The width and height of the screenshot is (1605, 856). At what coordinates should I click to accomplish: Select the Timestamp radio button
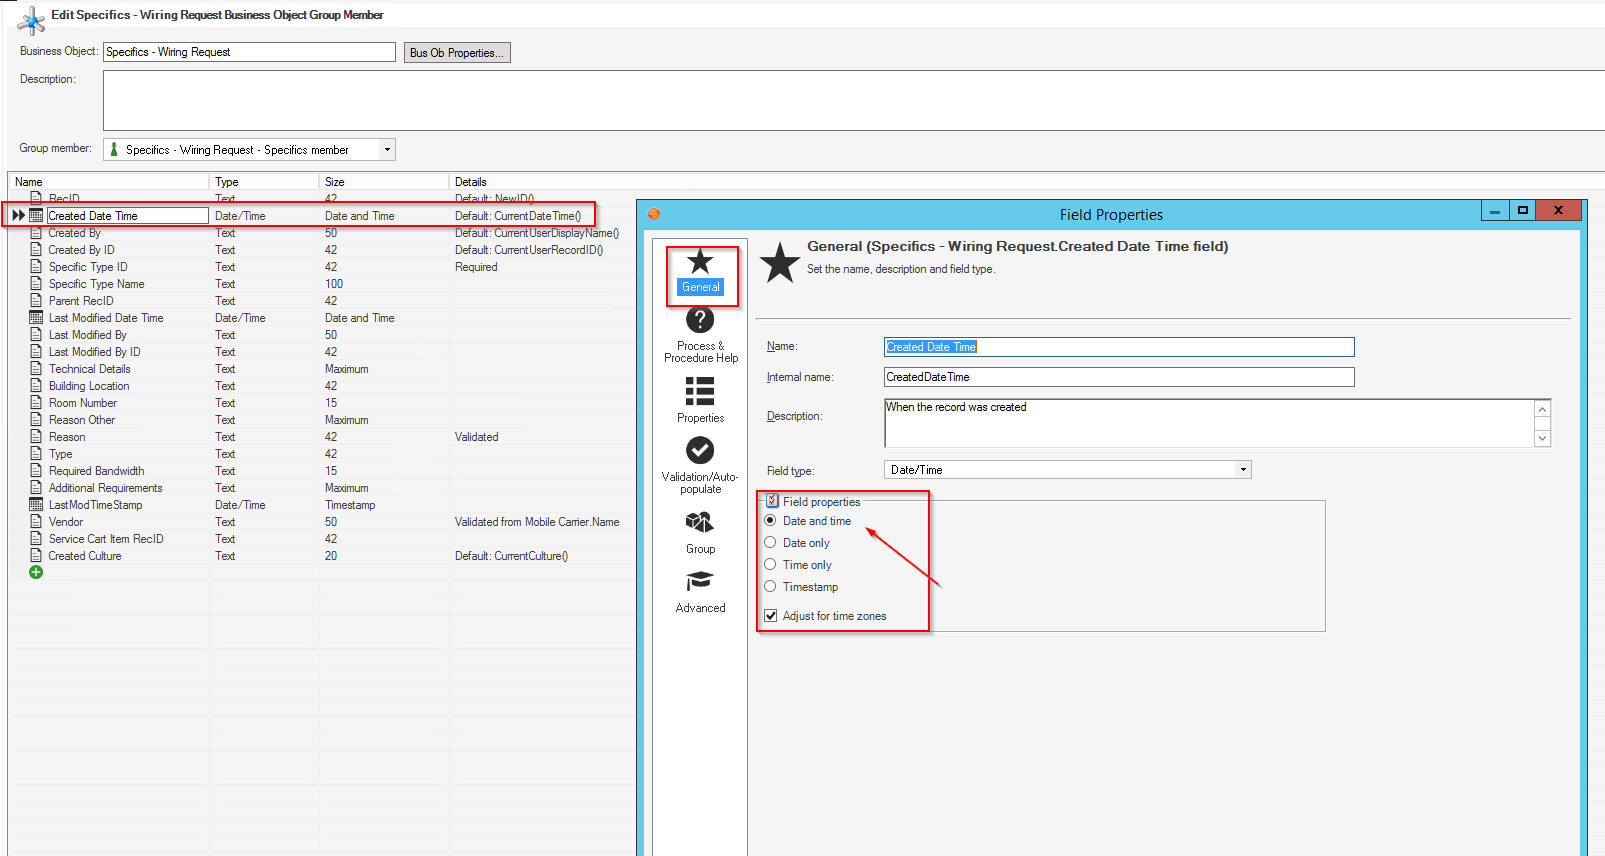pyautogui.click(x=770, y=586)
